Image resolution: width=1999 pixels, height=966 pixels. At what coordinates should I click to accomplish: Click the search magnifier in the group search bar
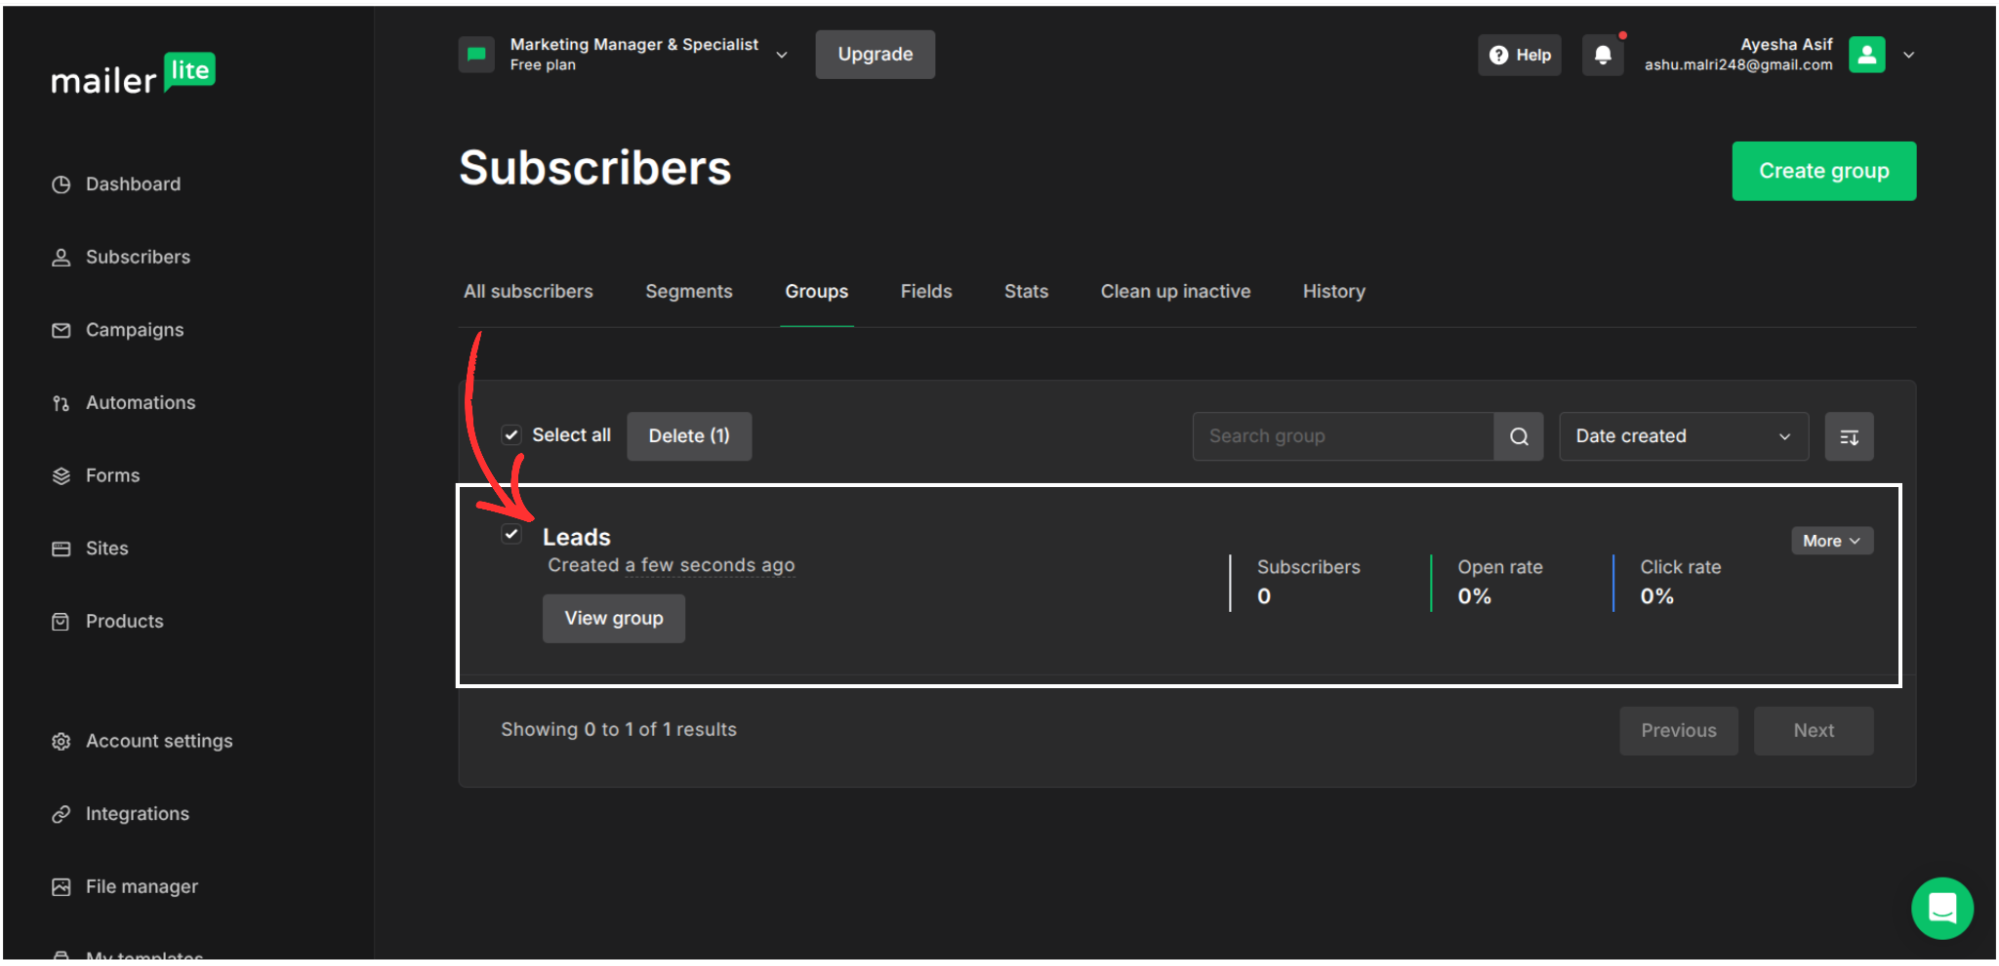coord(1518,436)
